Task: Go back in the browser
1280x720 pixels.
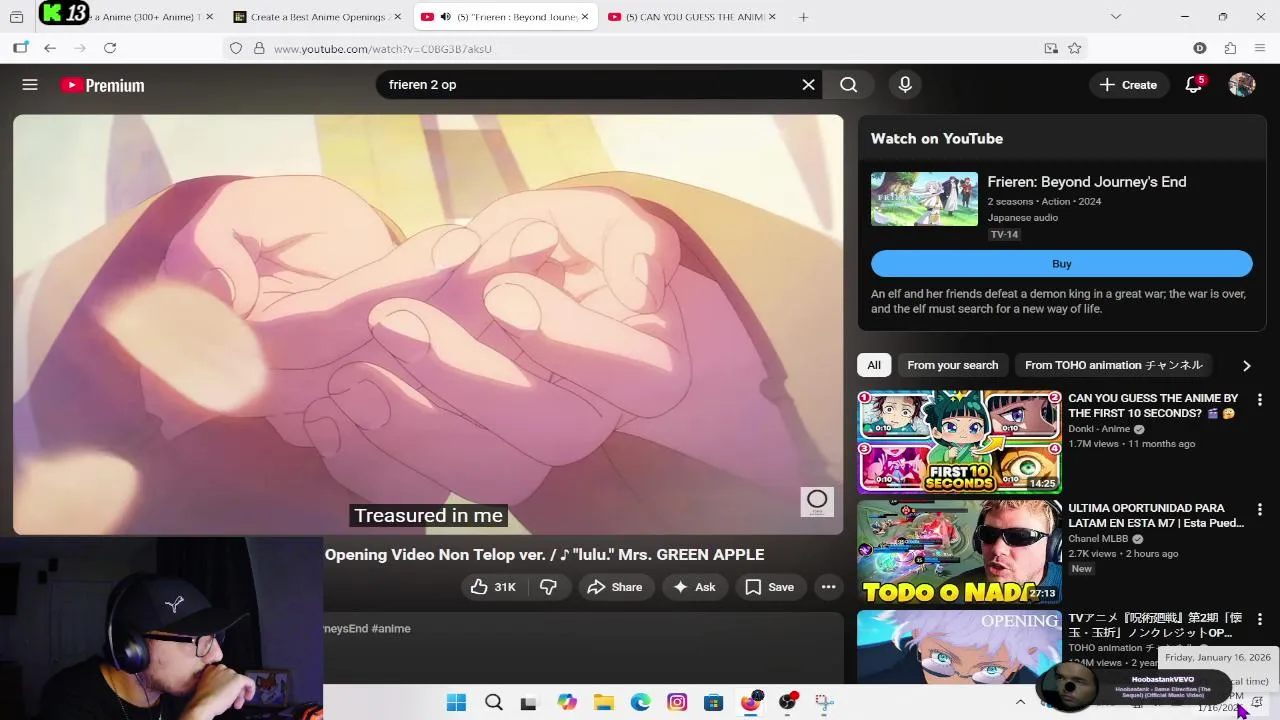Action: (x=50, y=48)
